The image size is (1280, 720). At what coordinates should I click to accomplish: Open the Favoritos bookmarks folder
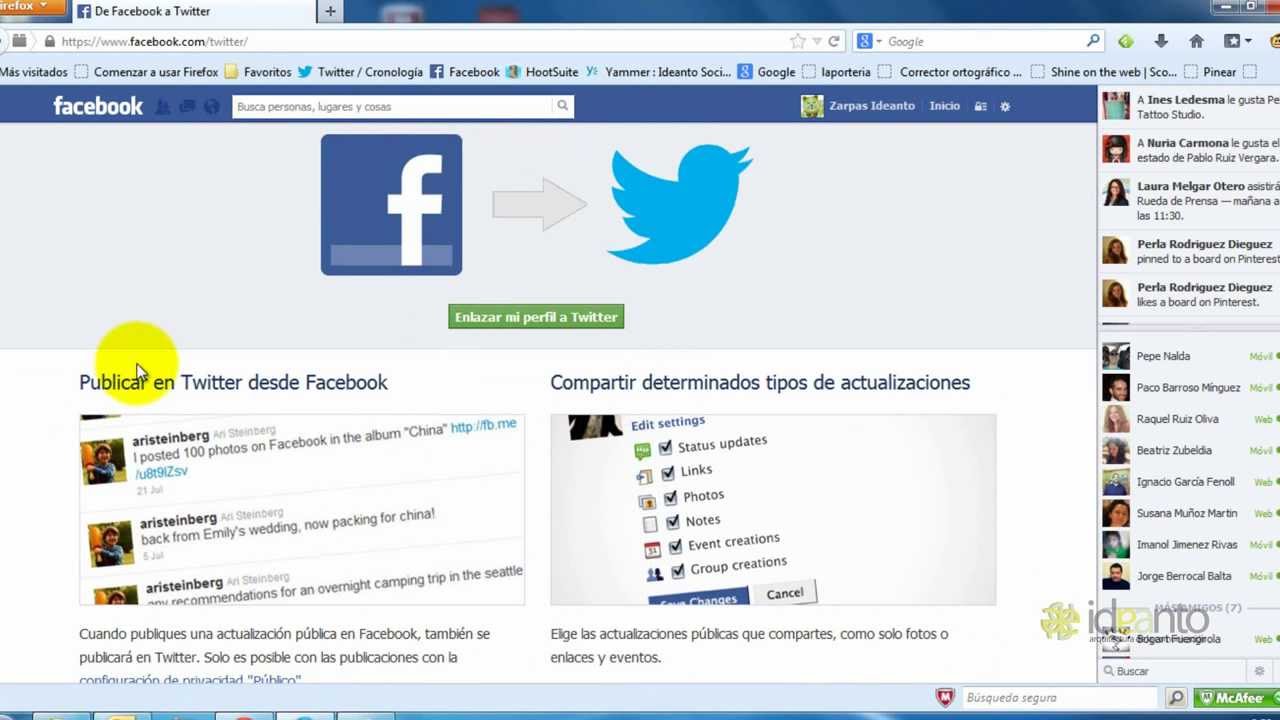[x=258, y=72]
